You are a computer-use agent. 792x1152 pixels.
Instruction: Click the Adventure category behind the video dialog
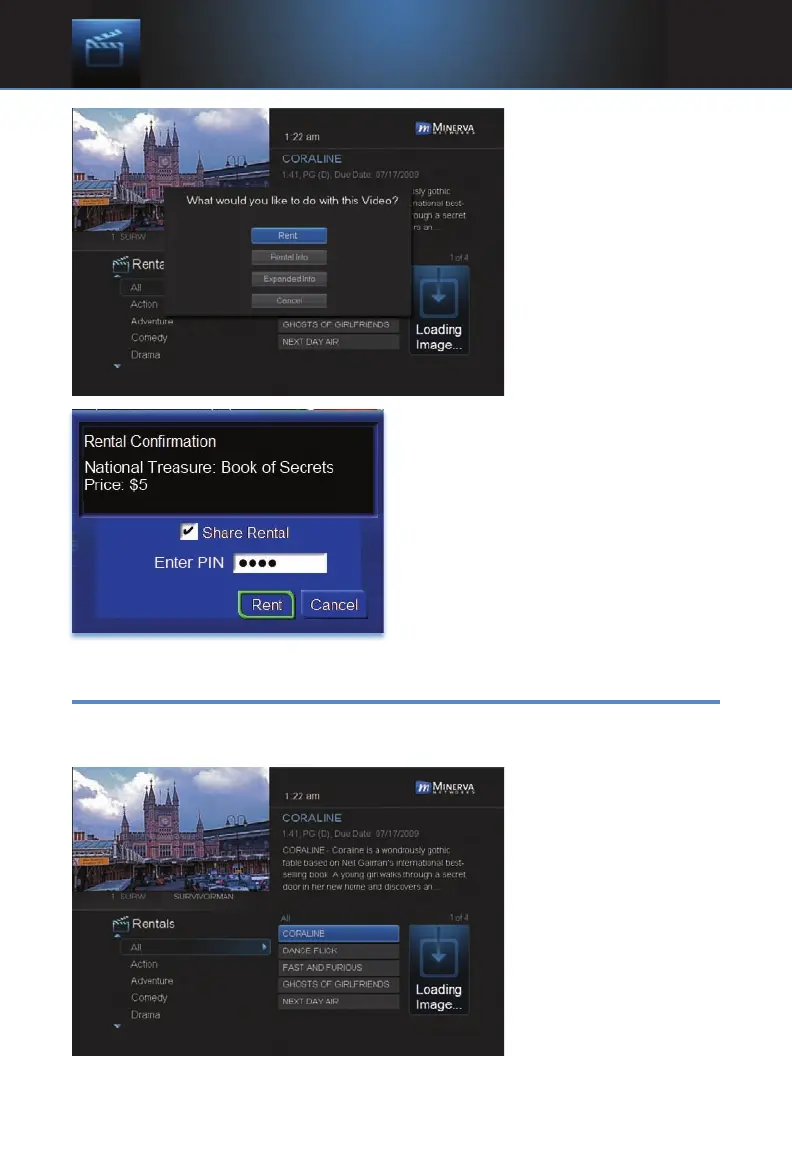pos(152,322)
